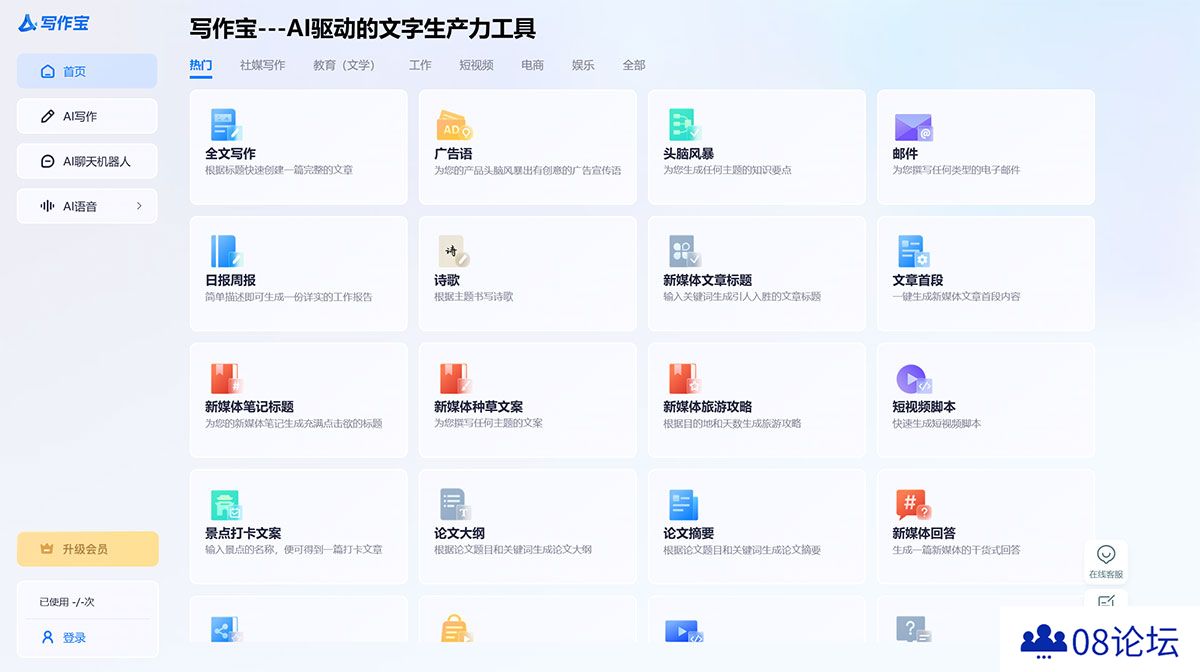Switch to the 短视频 tab
The image size is (1200, 672).
tap(476, 65)
